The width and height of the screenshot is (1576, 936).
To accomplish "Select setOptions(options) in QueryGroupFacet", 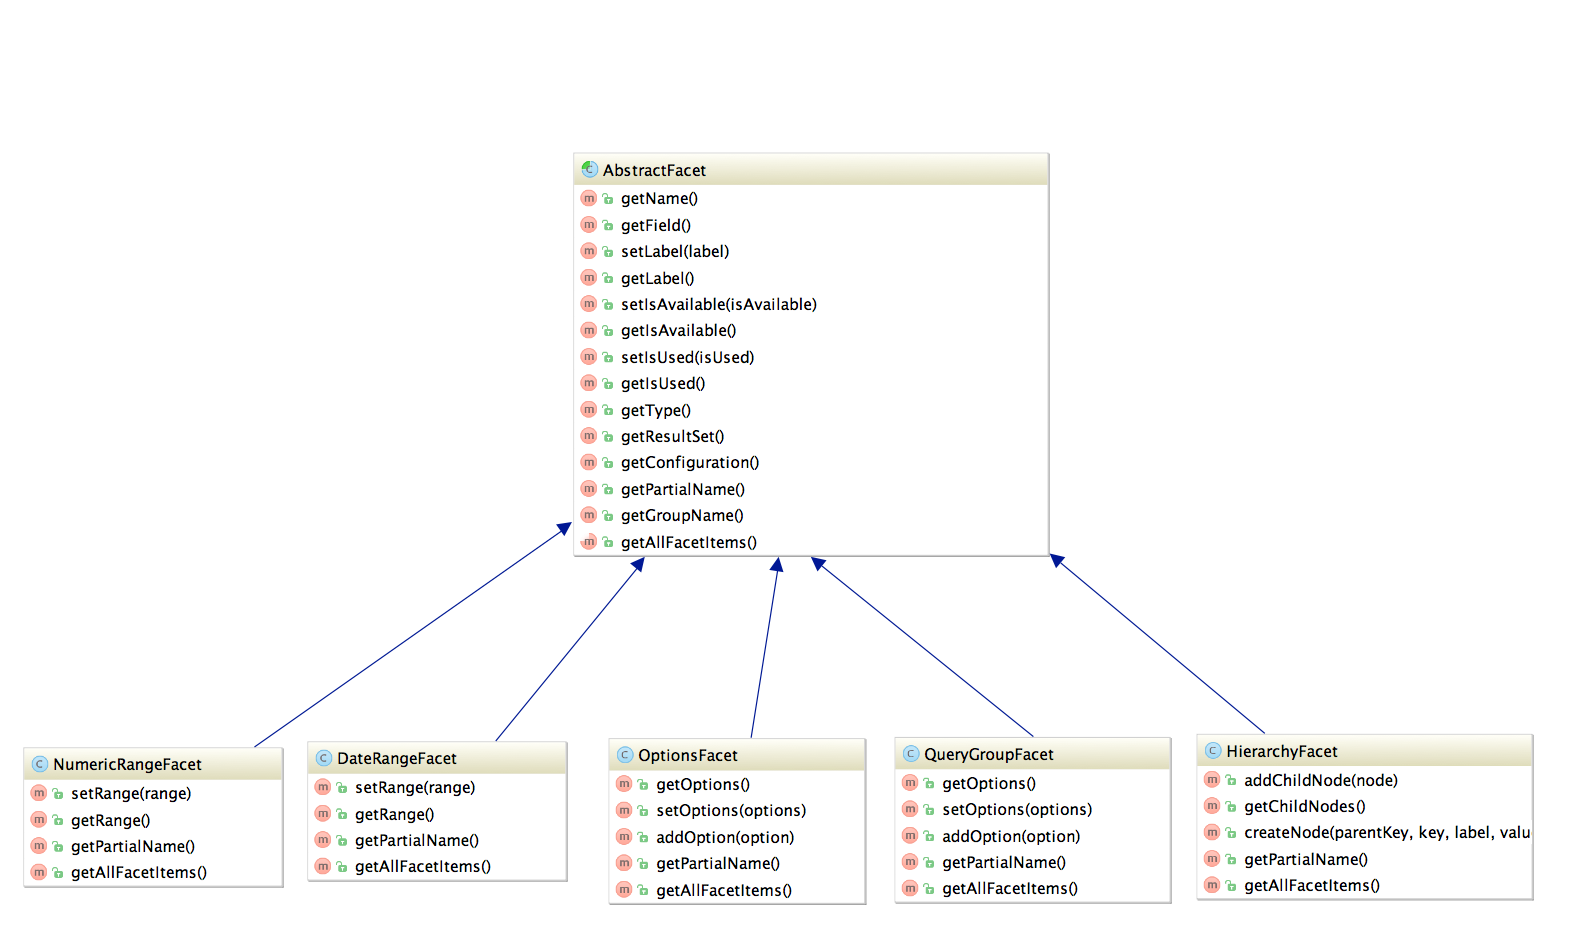I will click(x=1017, y=809).
